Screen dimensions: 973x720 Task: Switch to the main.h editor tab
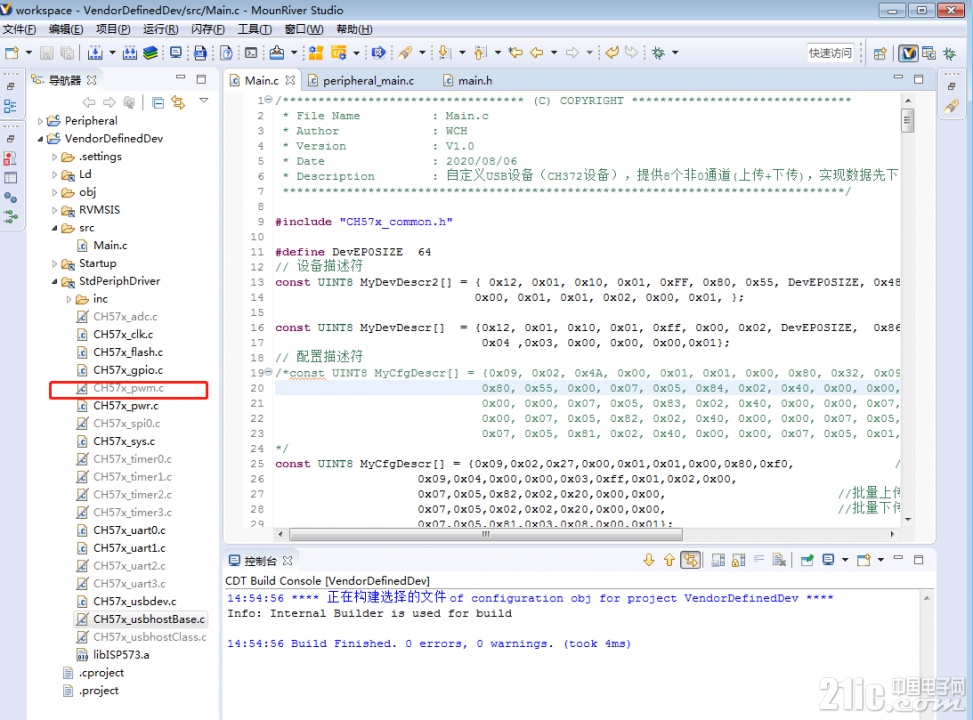point(468,81)
